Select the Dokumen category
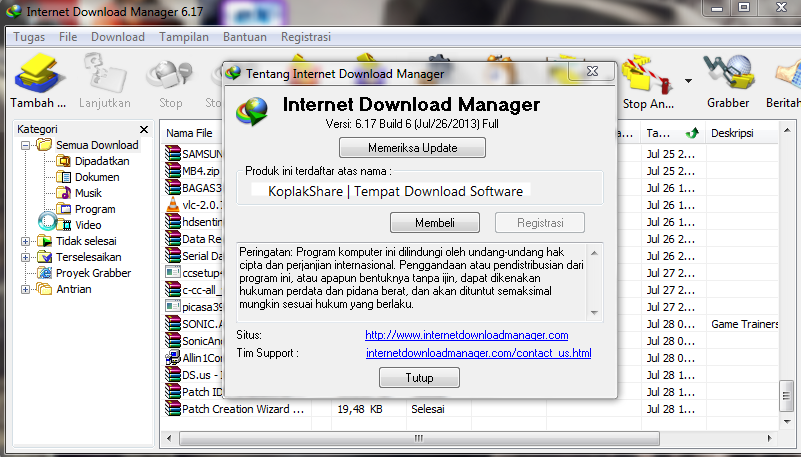 [x=97, y=177]
